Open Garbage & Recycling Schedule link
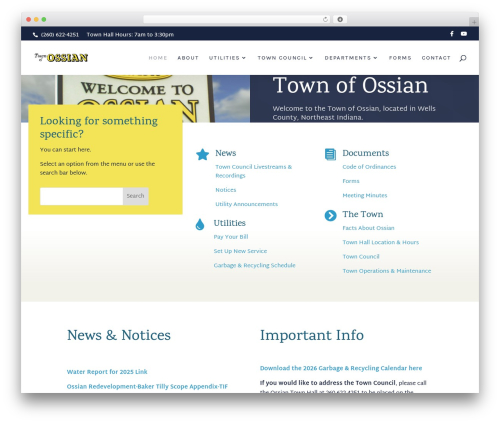Screen dimensions: 500x423 coord(254,265)
